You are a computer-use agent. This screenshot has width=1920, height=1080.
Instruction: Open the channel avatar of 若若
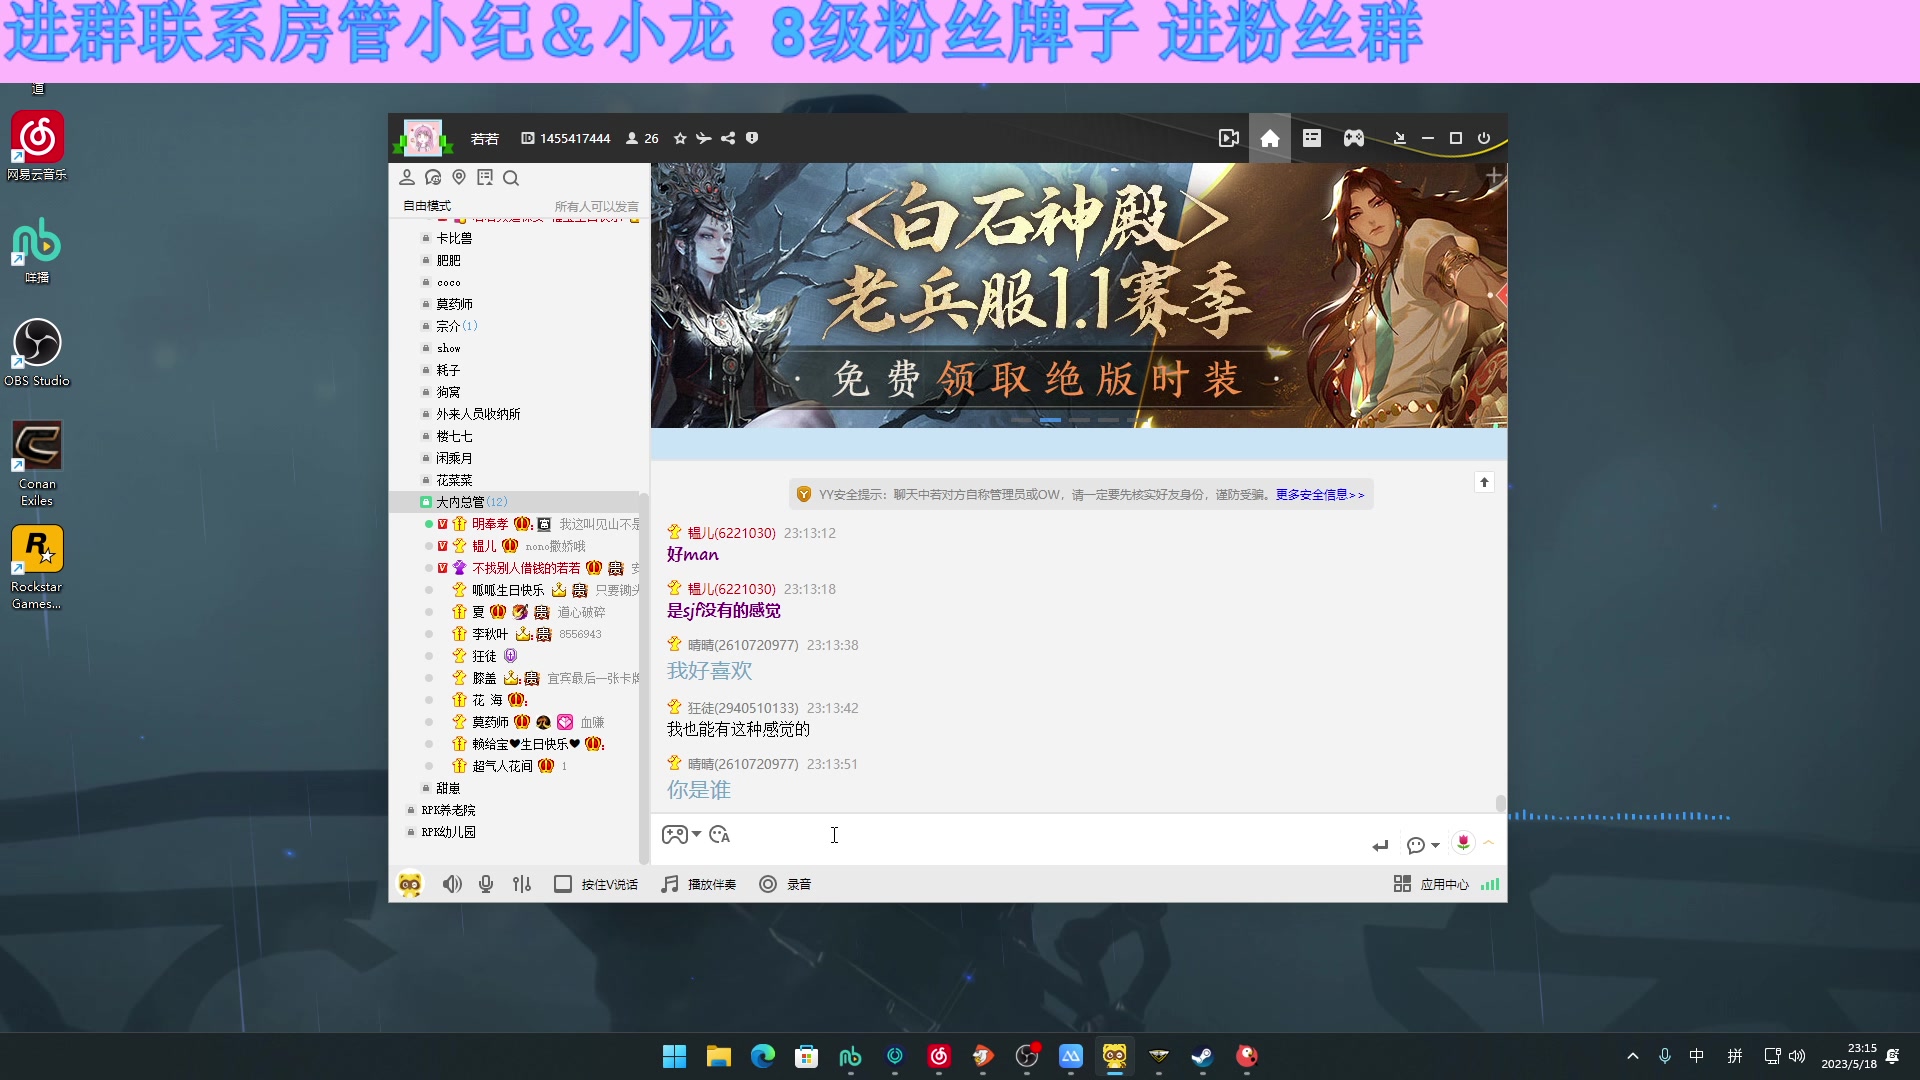click(422, 138)
